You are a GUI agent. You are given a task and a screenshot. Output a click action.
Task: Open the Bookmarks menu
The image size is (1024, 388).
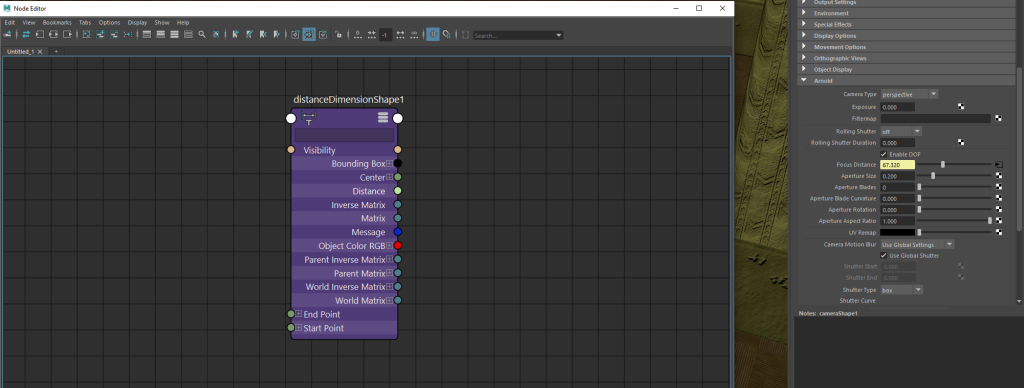pyautogui.click(x=57, y=22)
